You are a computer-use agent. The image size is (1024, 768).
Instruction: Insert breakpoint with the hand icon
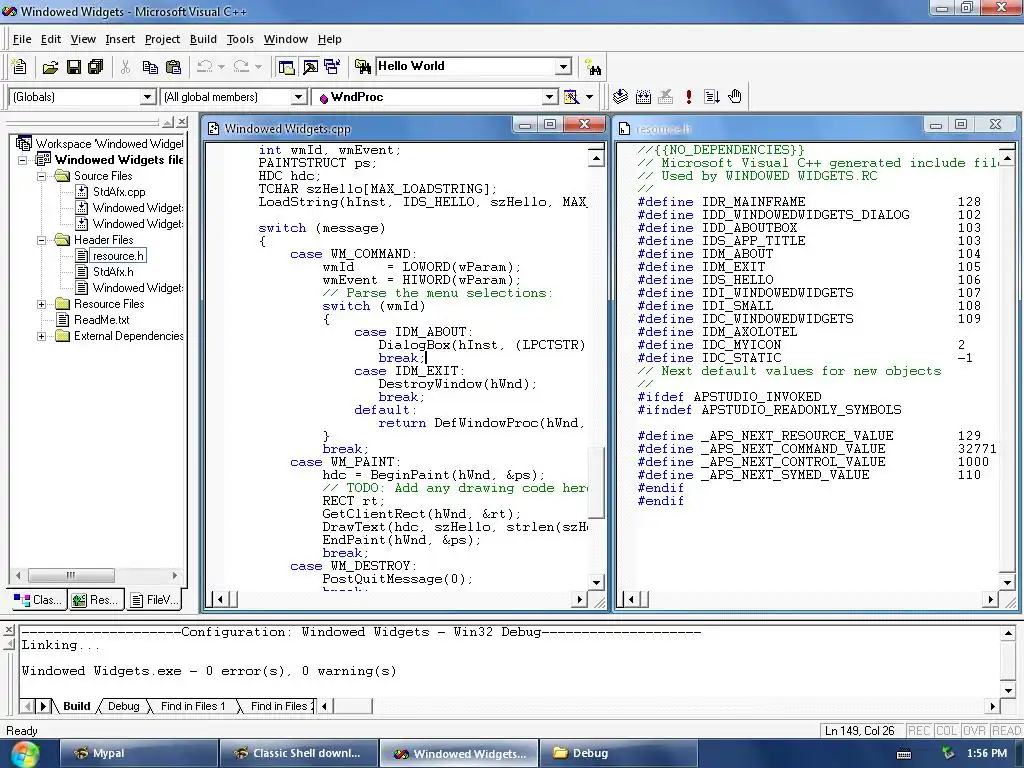pyautogui.click(x=735, y=97)
